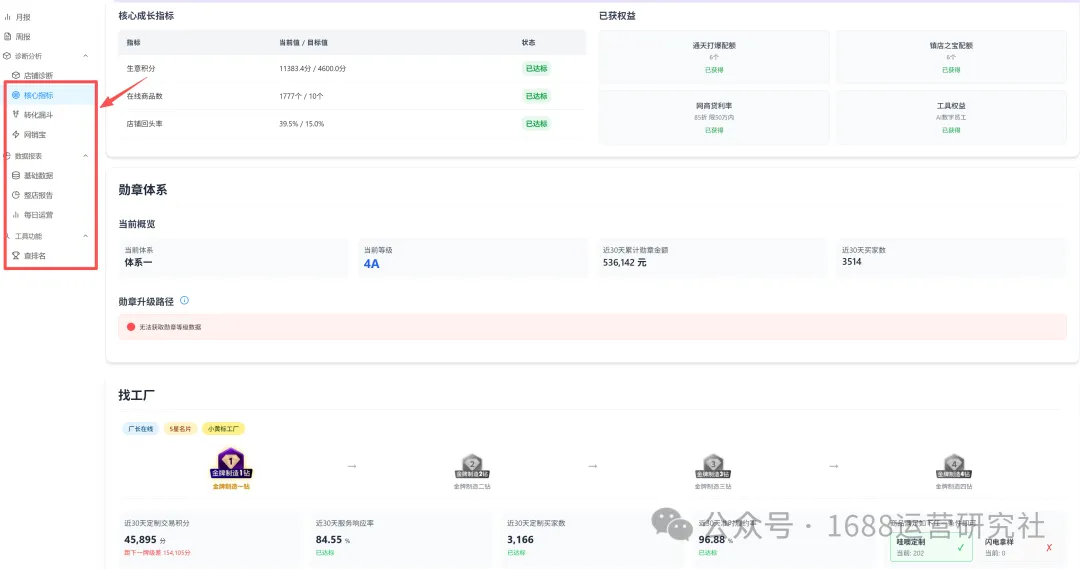Click the 4A current level value

tap(371, 264)
